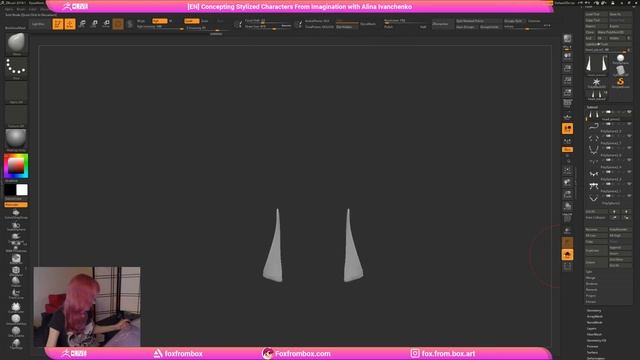Select the Rotate transform tool in top shelf
This screenshot has height=360, width=640.
pyautogui.click(x=107, y=24)
